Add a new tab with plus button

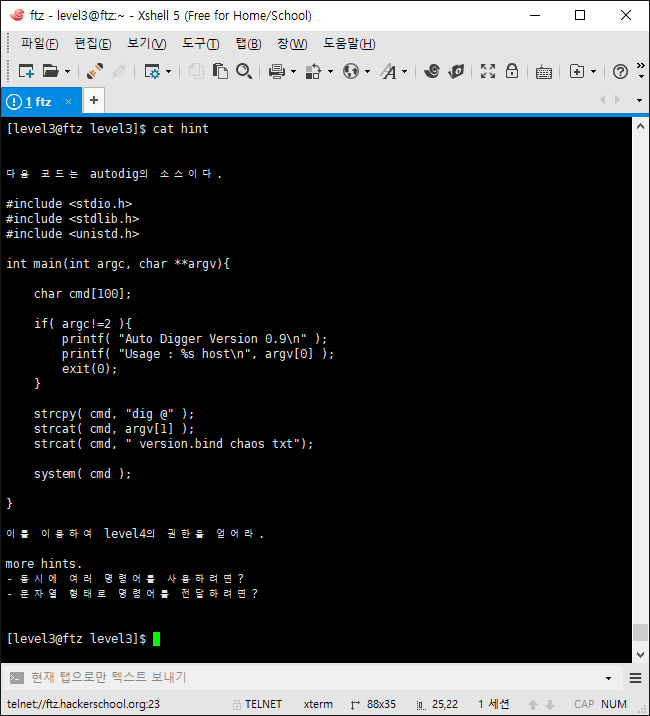pos(94,100)
